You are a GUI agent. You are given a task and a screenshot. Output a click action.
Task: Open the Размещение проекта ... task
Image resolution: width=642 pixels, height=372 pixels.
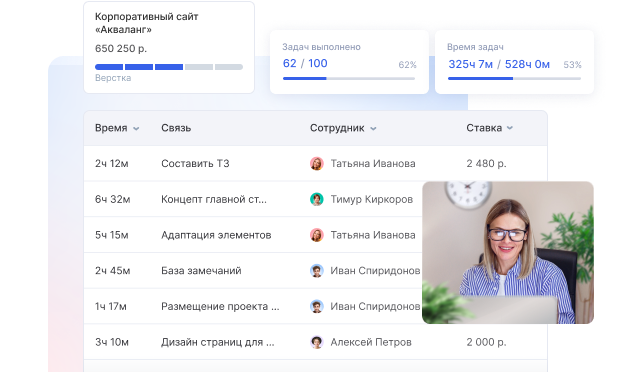[220, 306]
